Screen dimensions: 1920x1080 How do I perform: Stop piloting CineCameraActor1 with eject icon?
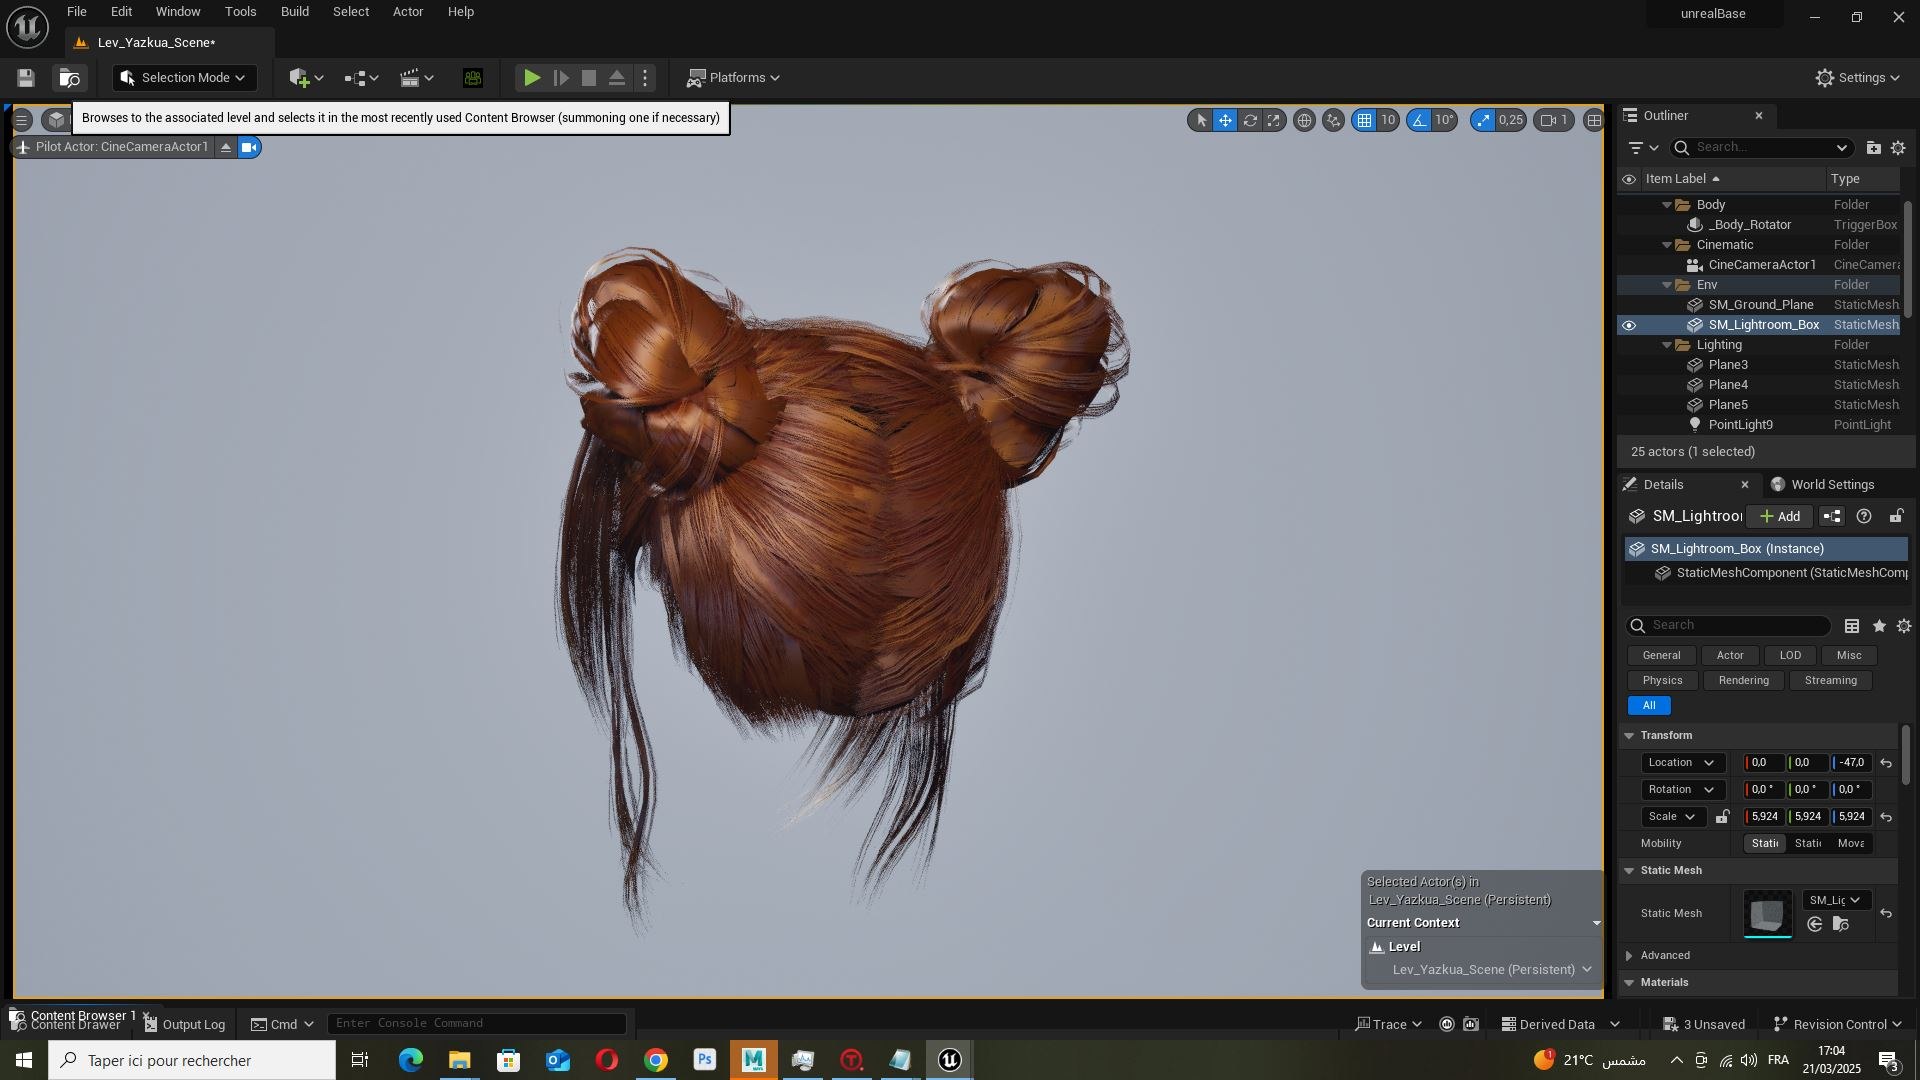[226, 147]
